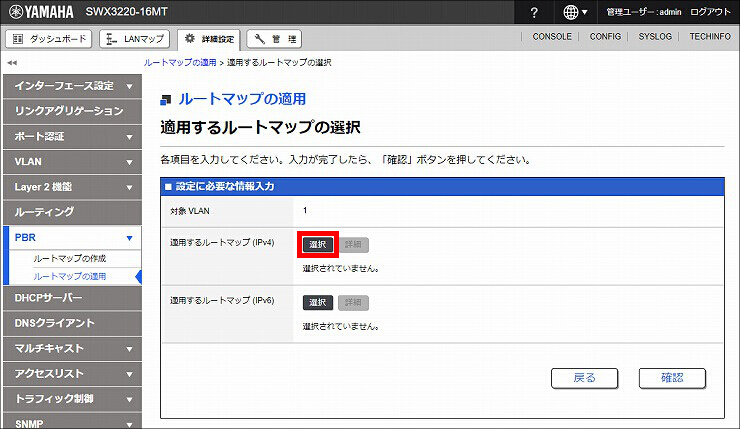Screen dimensions: 740x429
Task: Switch to the LANマップ tab
Action: 135,39
